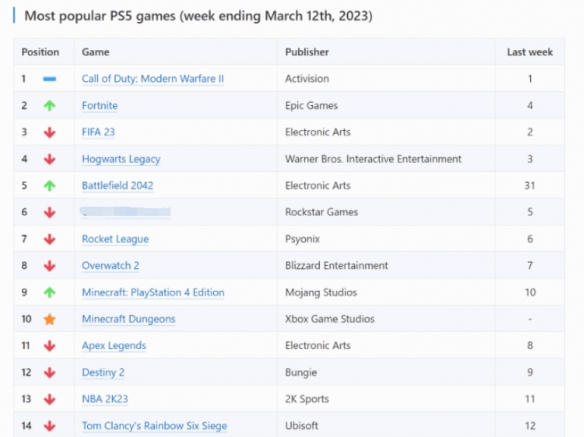Click the red down arrow next to Rainbow Six Siege

pyautogui.click(x=50, y=426)
